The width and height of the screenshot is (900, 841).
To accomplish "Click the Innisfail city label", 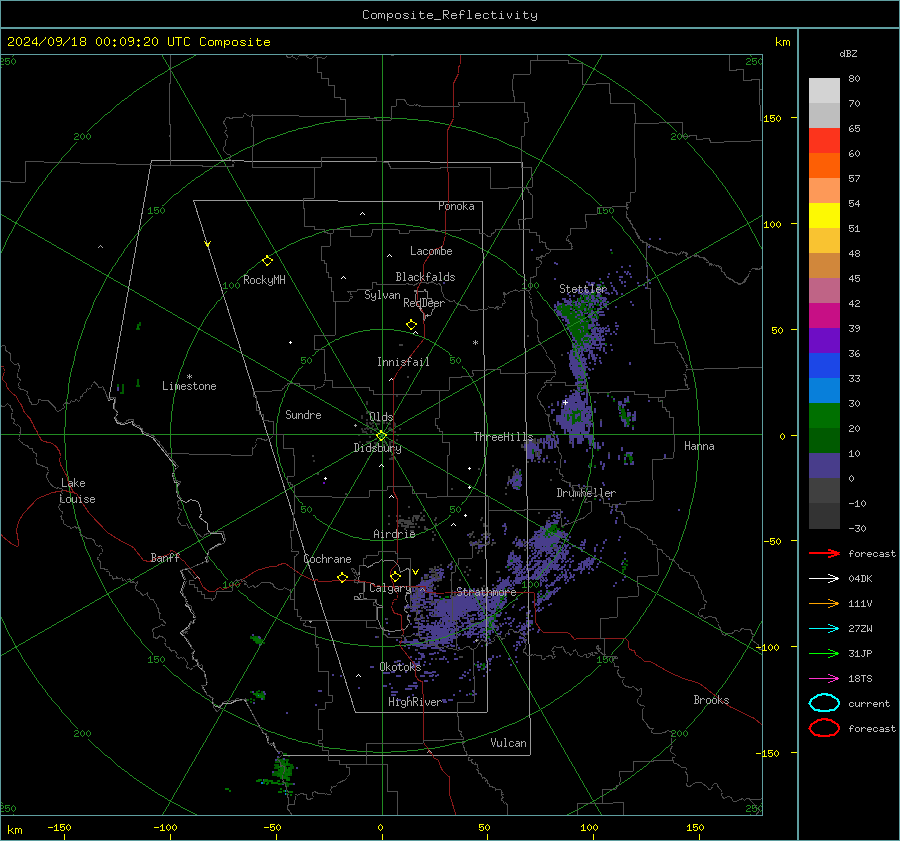I will pos(403,362).
